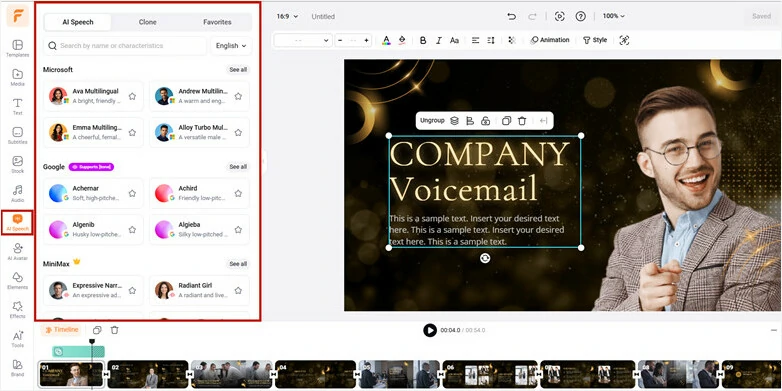Click the undo arrow

pyautogui.click(x=511, y=16)
